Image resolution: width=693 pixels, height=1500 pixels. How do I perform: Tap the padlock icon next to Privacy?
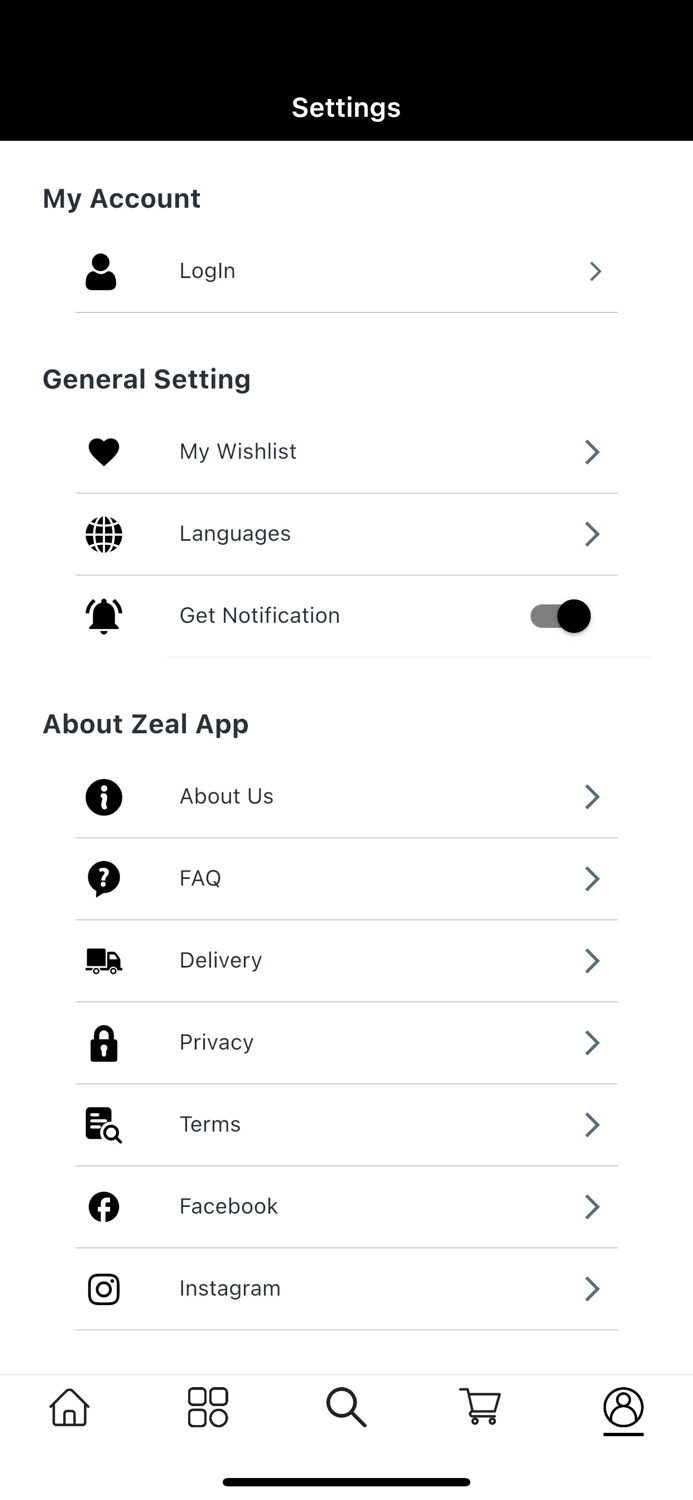(103, 1042)
